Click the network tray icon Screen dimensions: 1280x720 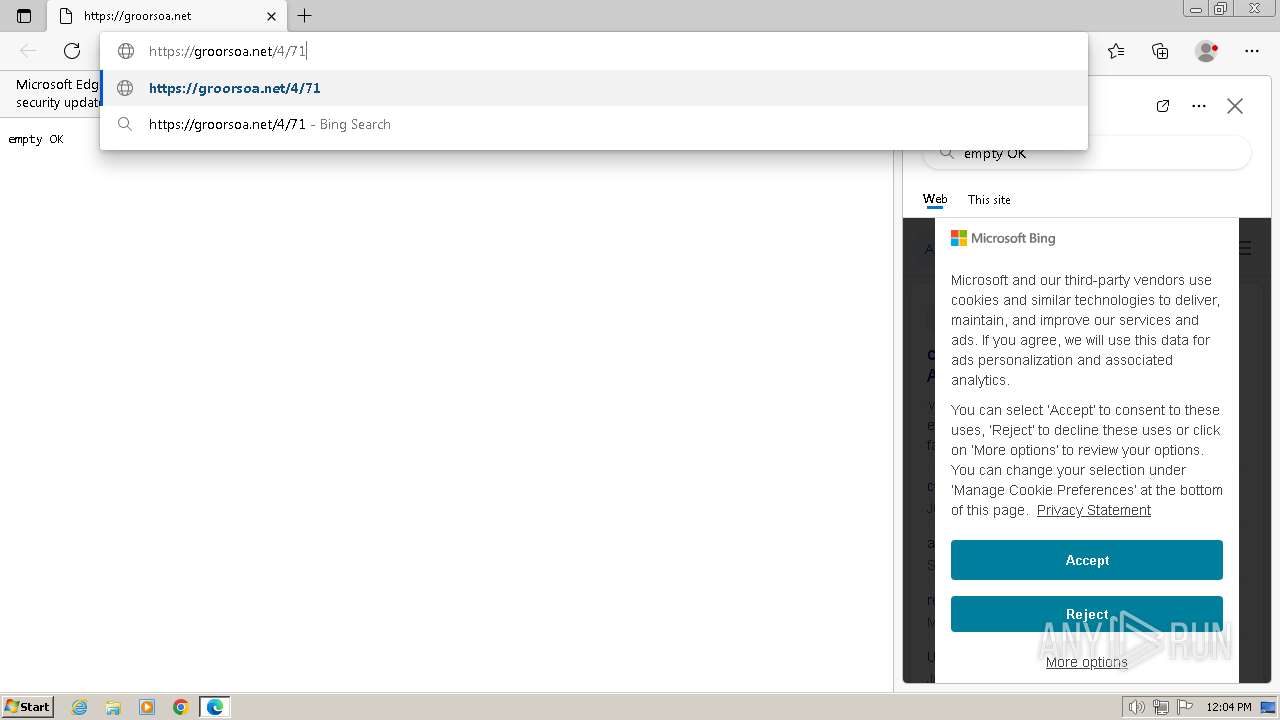tap(1161, 707)
